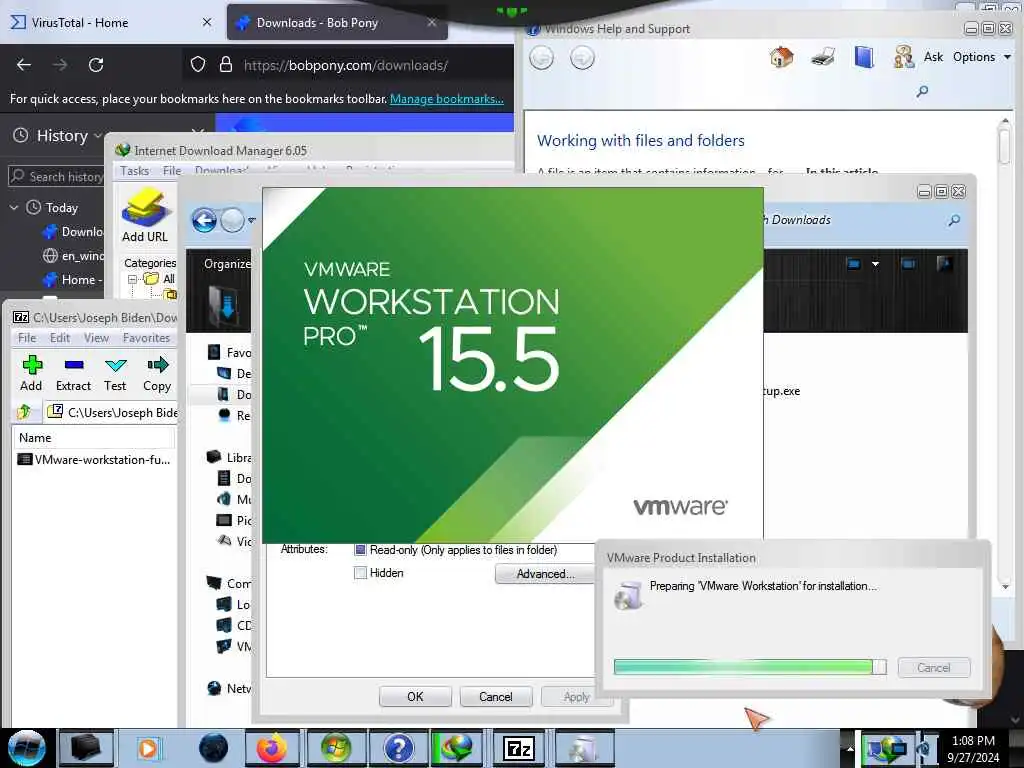Image resolution: width=1024 pixels, height=768 pixels.
Task: Open the 7-Zip Favorites menu
Action: (146, 338)
